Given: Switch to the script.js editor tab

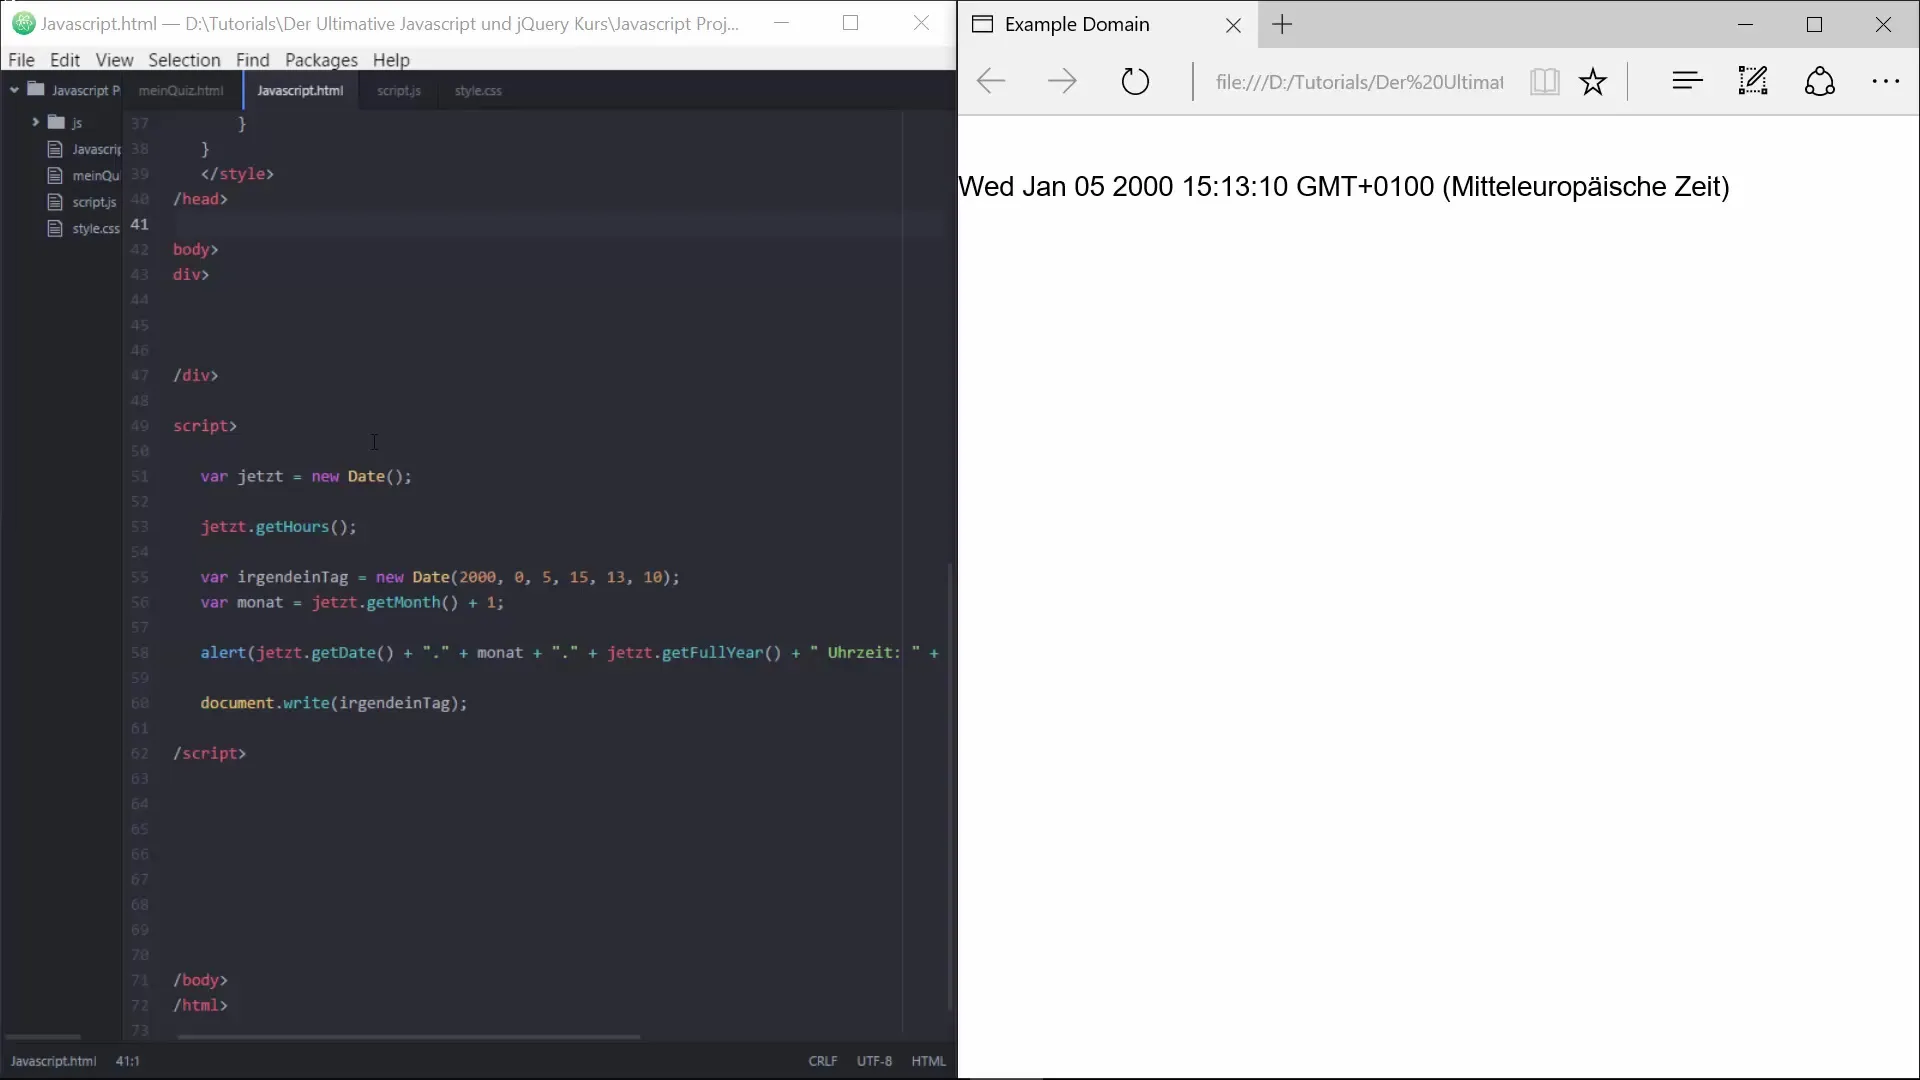Looking at the screenshot, I should [x=399, y=90].
